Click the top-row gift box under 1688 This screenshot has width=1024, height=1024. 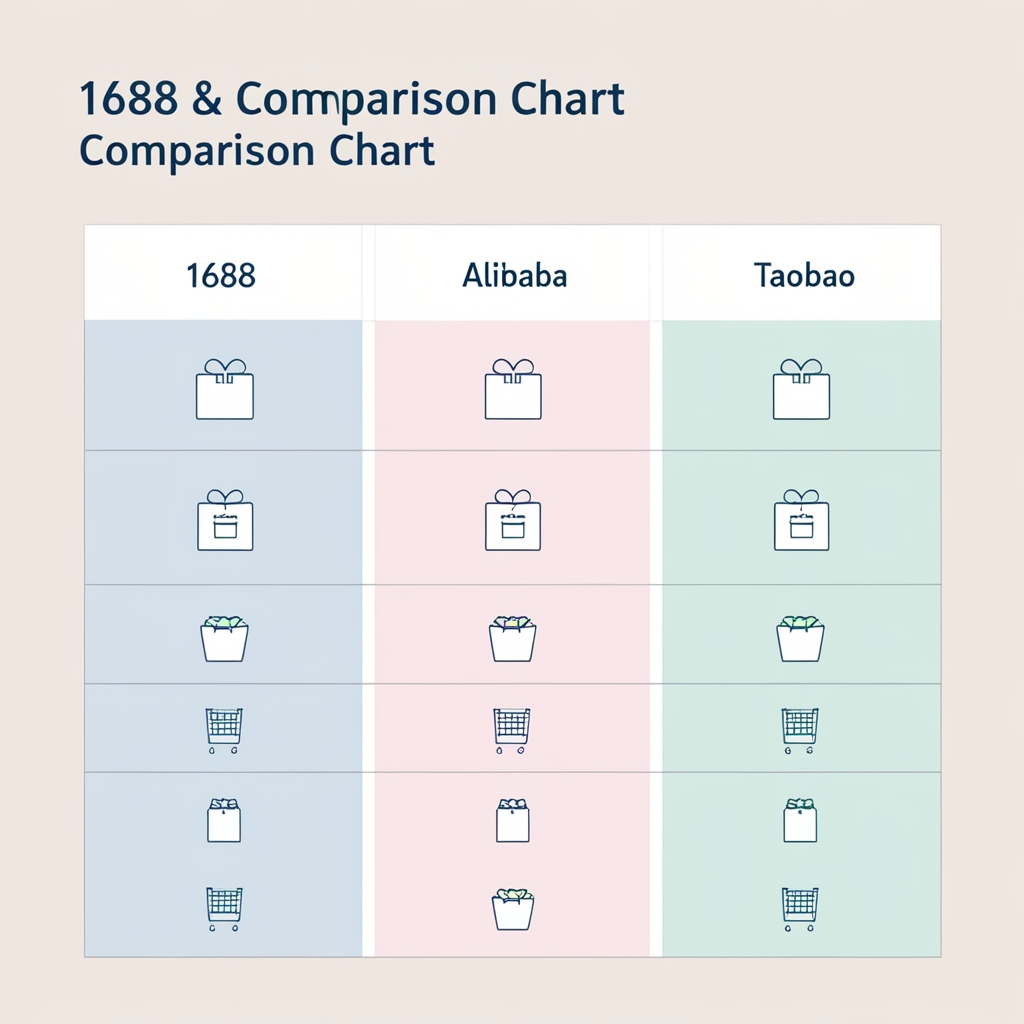point(225,389)
